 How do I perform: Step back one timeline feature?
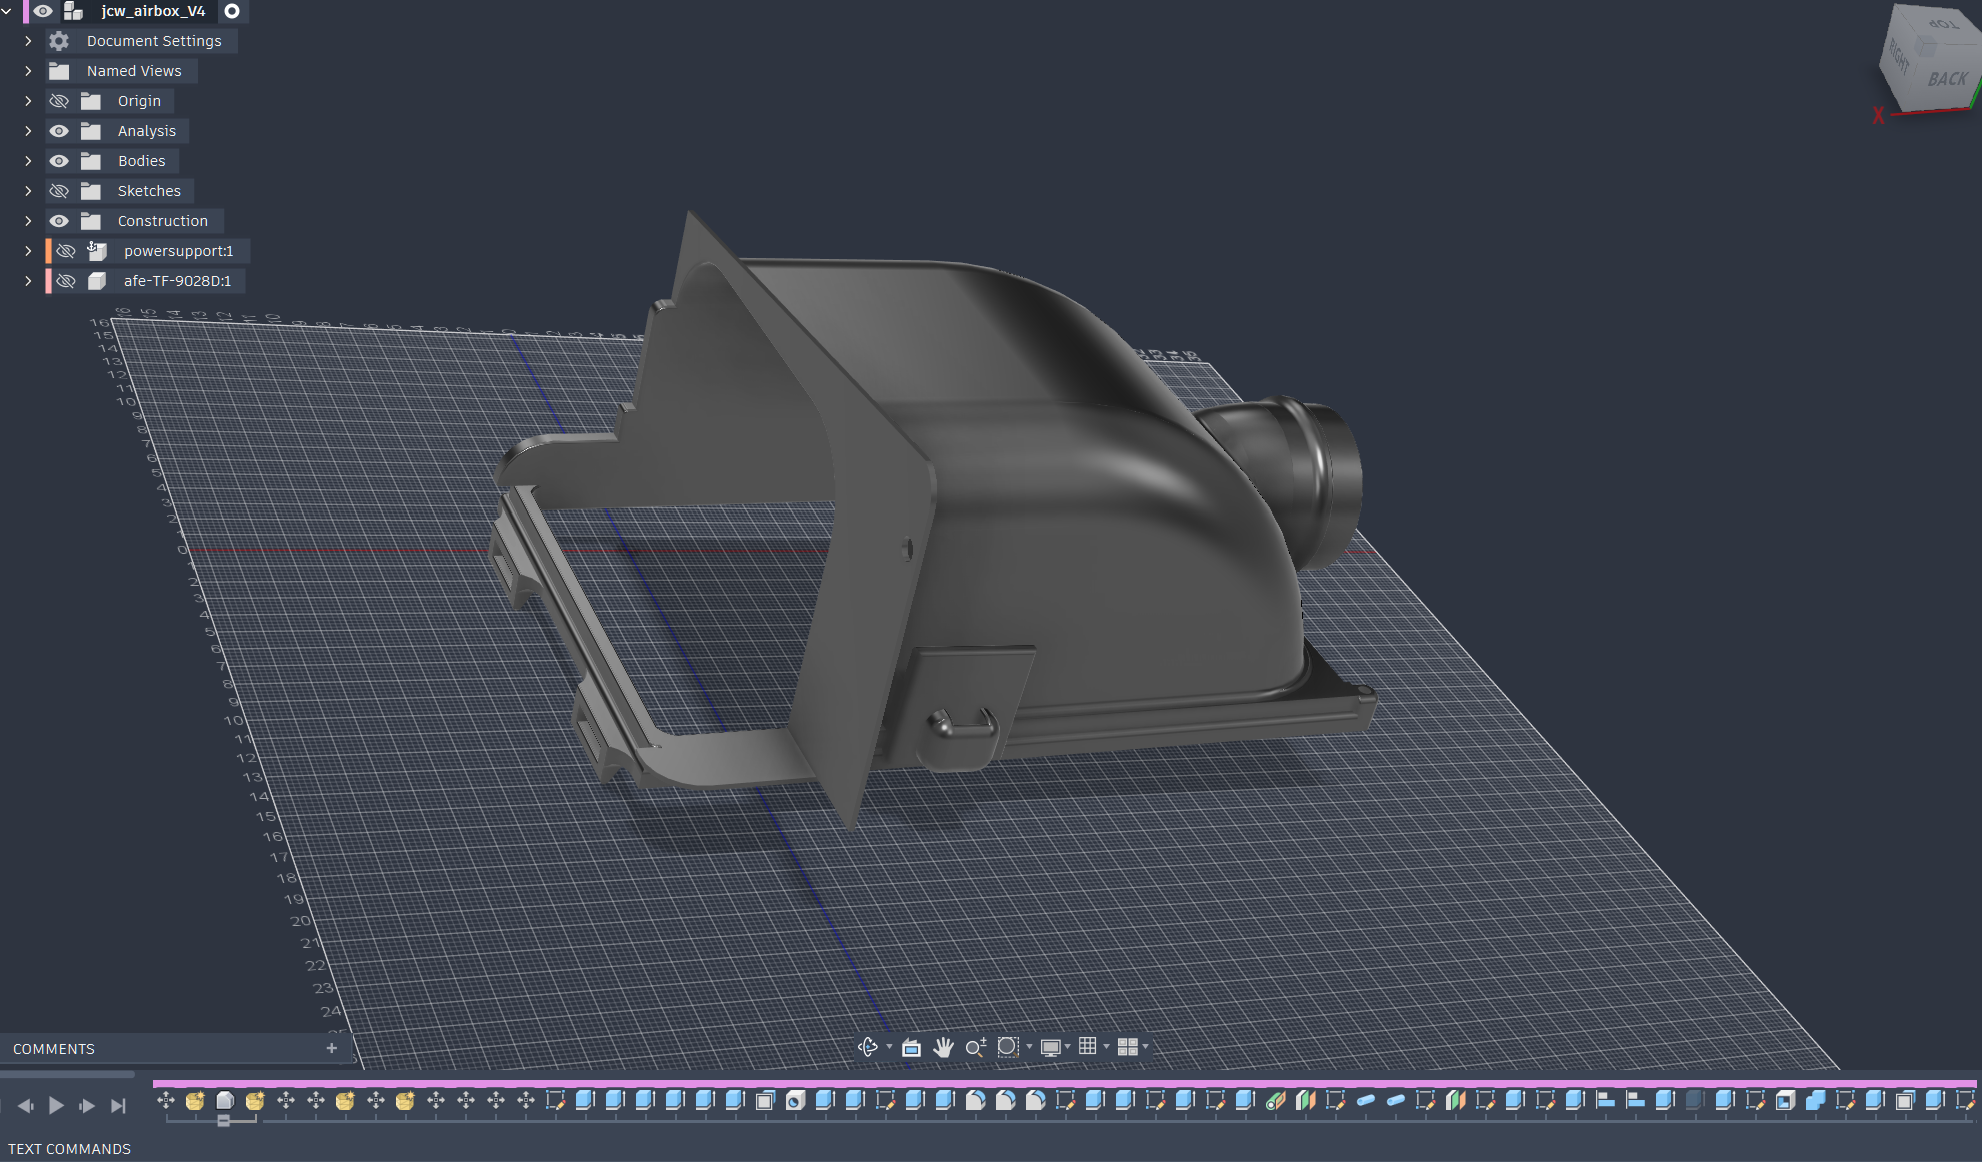pos(26,1105)
